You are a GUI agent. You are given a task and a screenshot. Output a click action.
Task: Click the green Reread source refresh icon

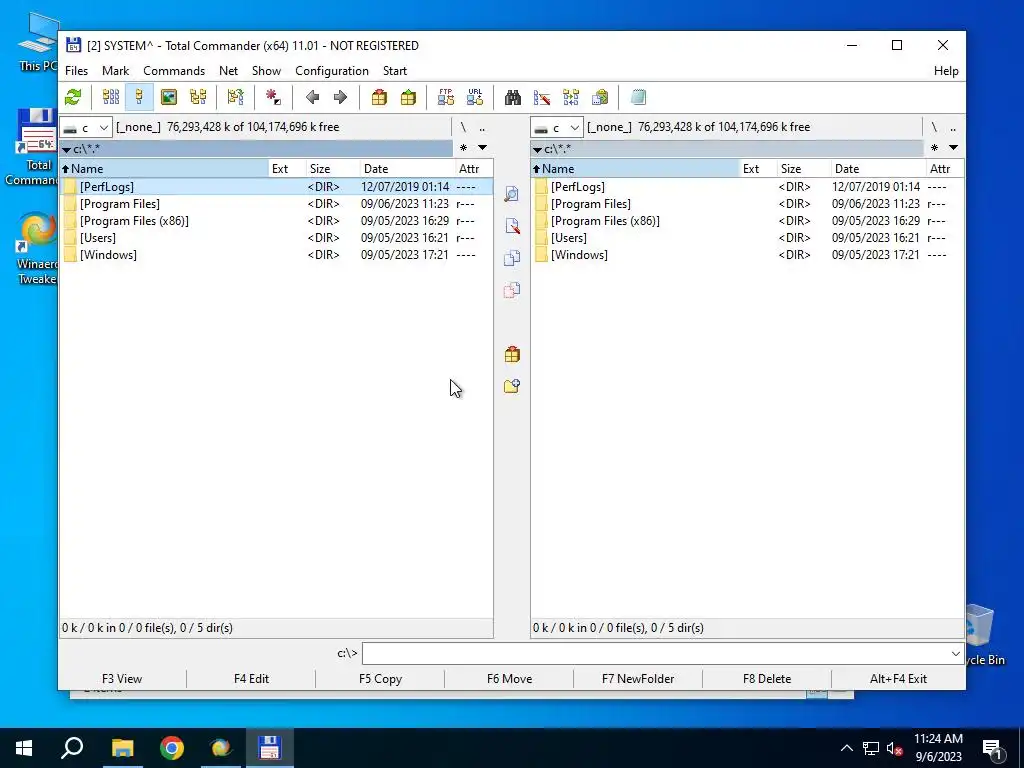pos(73,97)
